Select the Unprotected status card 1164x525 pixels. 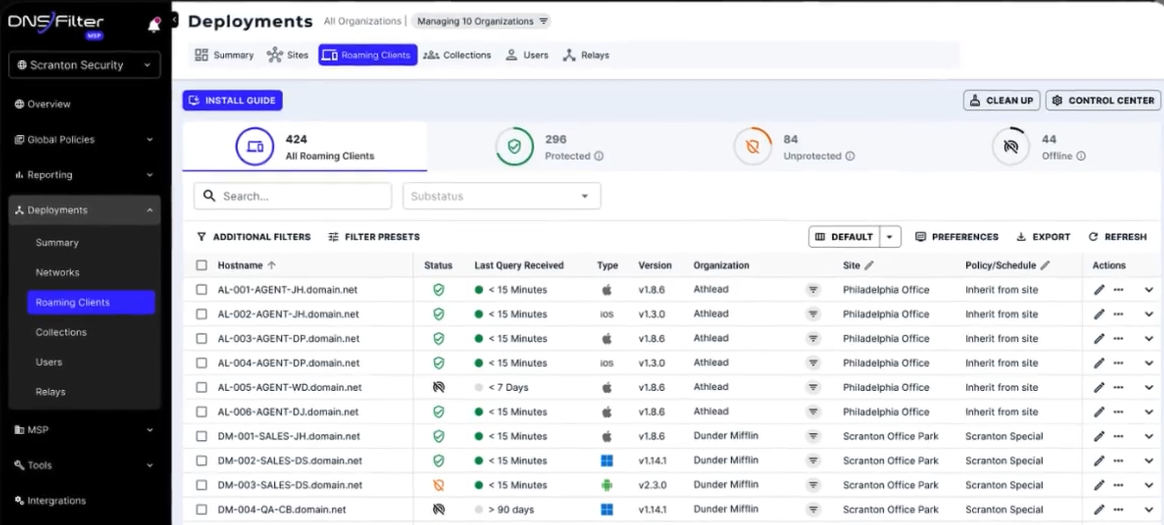point(794,147)
